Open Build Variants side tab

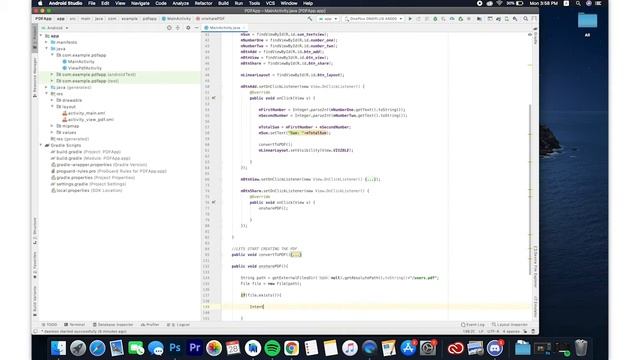tap(35, 301)
